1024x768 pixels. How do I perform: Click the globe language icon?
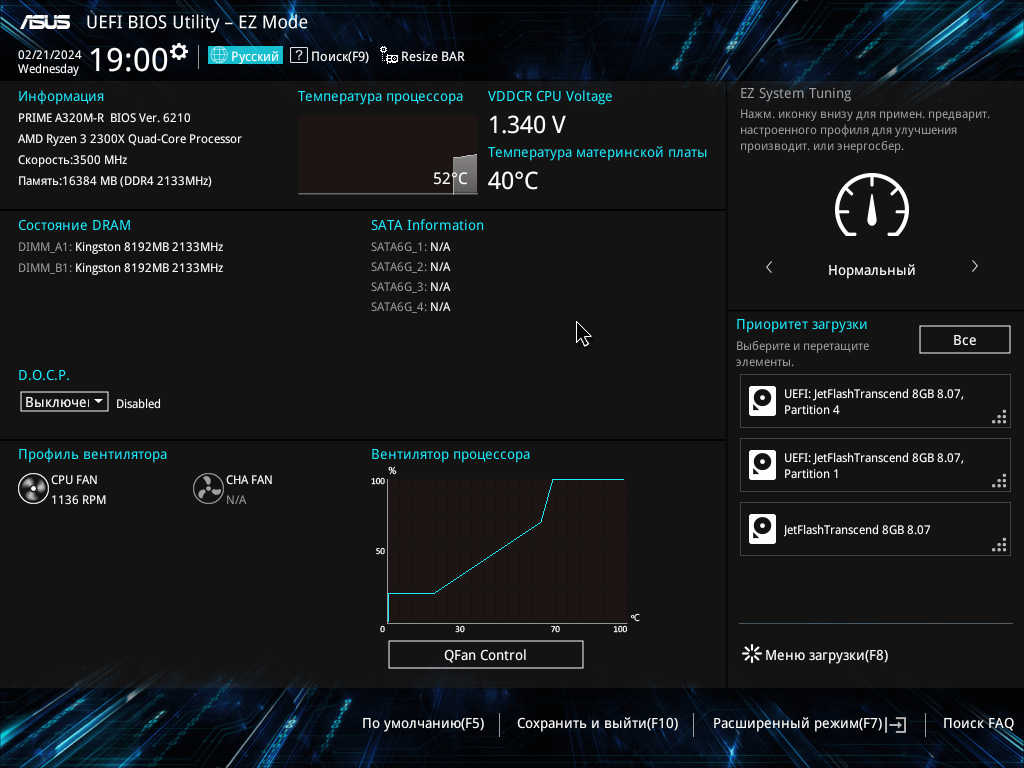tap(219, 56)
